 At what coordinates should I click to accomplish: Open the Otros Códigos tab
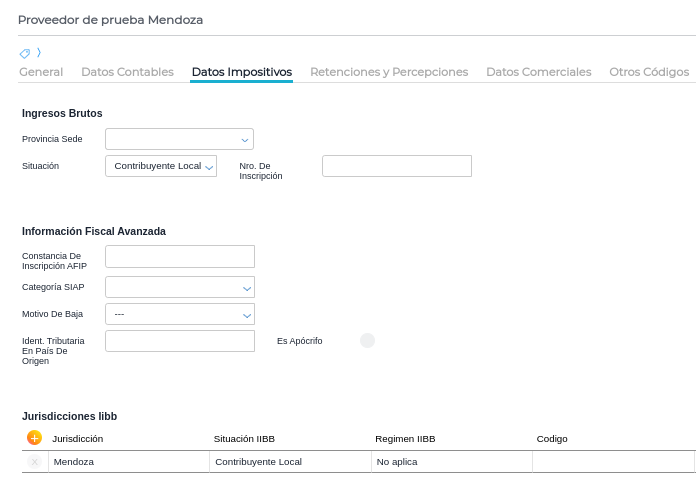pyautogui.click(x=649, y=72)
